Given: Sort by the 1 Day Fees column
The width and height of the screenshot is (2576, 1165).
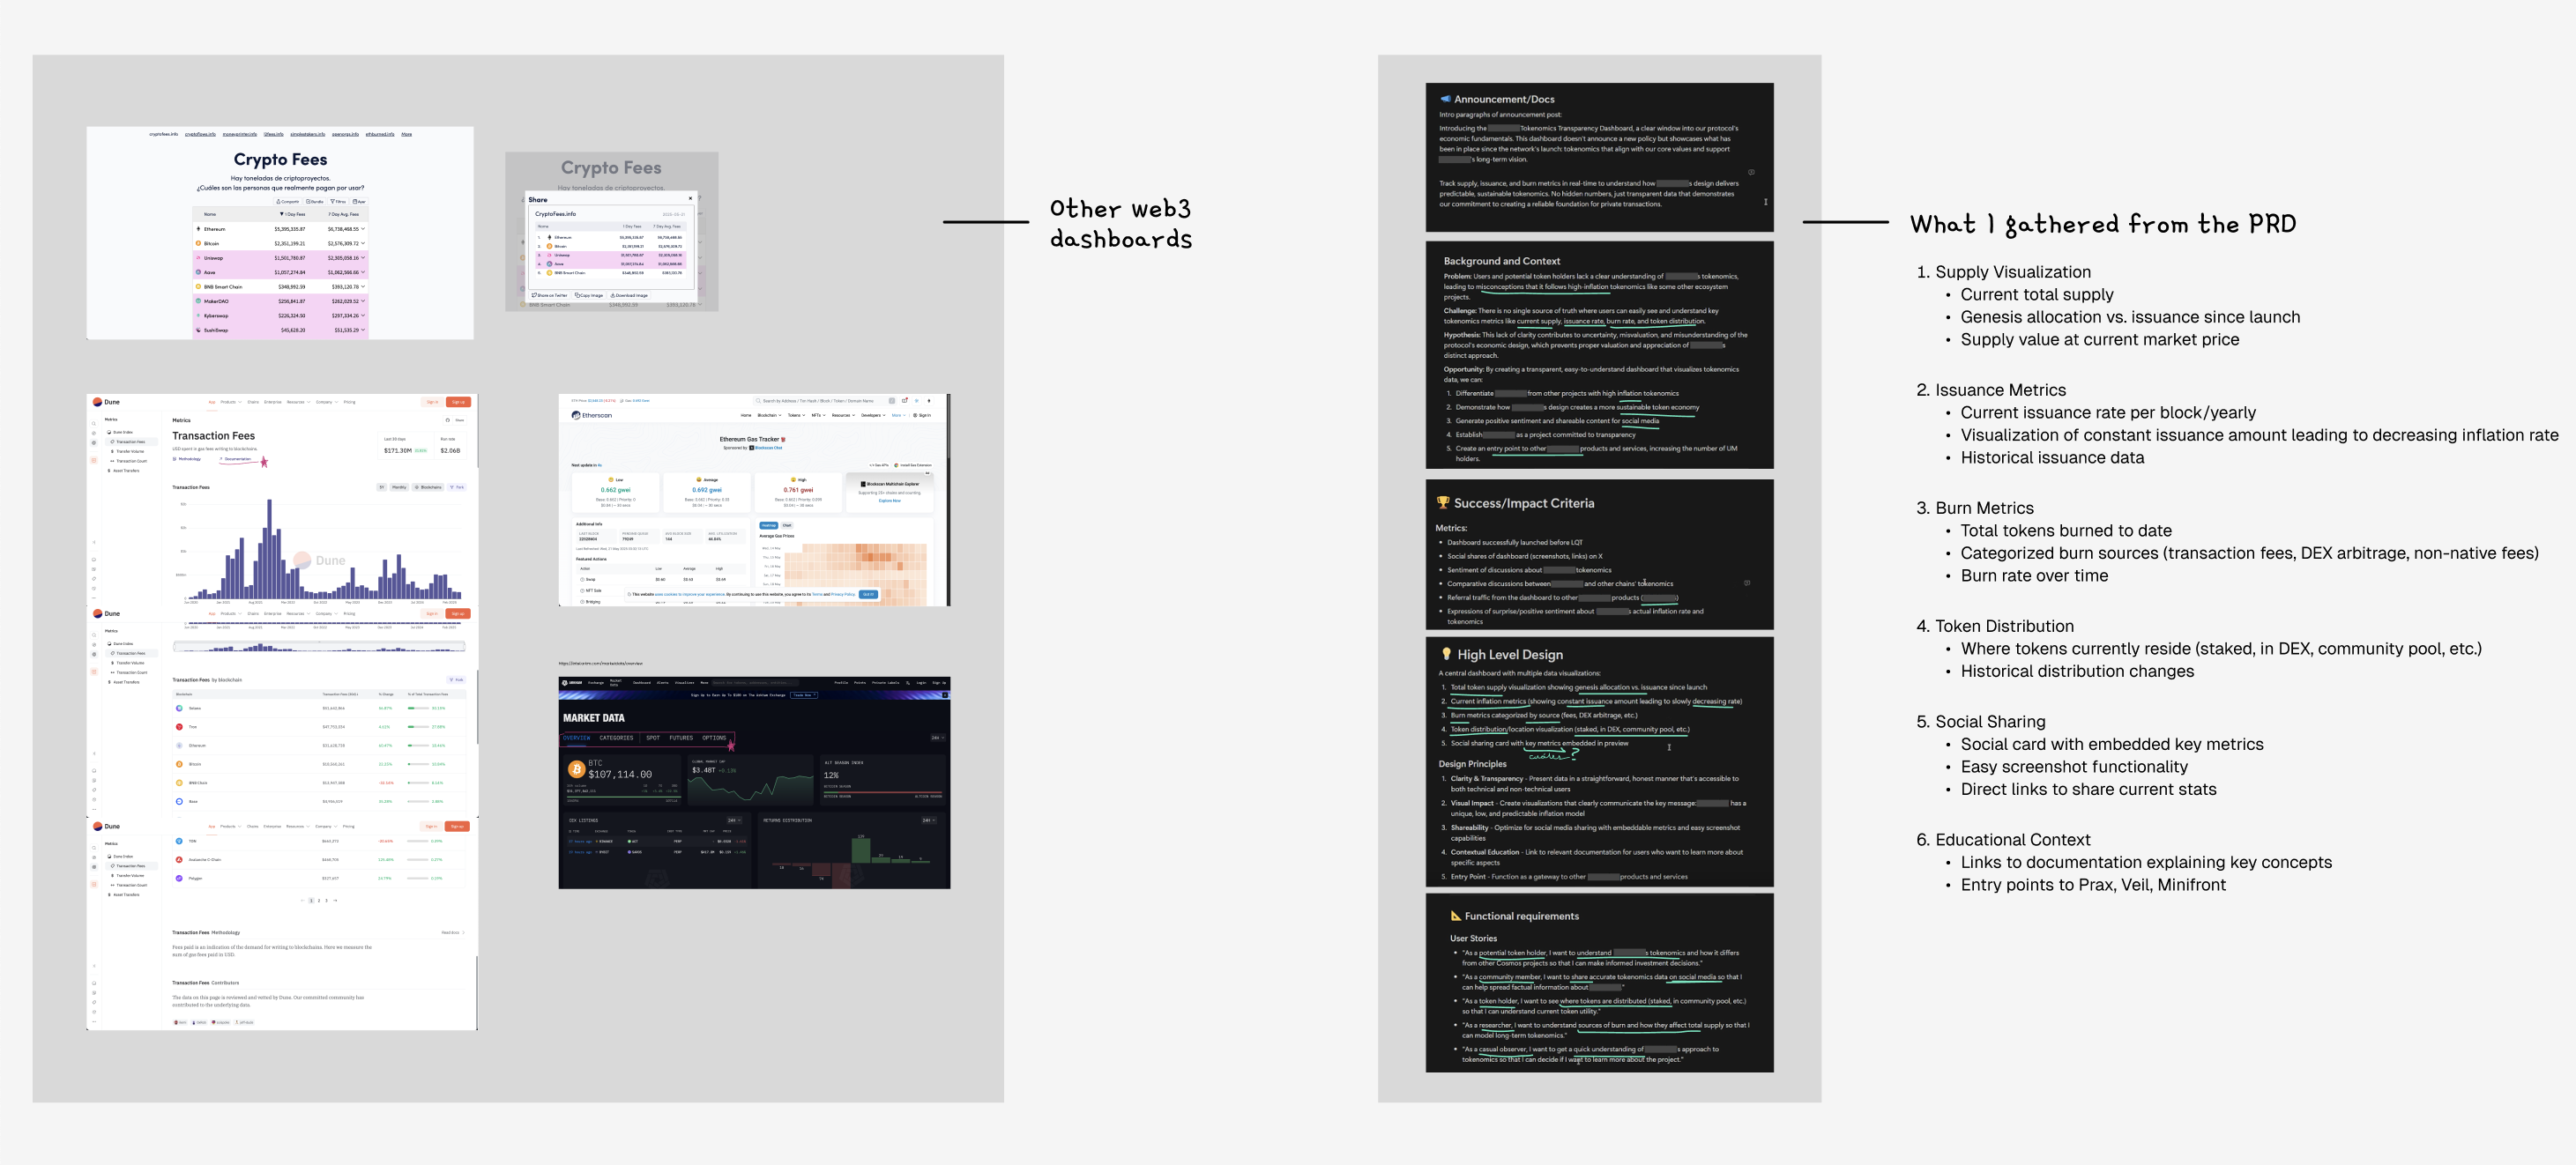Looking at the screenshot, I should tap(293, 214).
